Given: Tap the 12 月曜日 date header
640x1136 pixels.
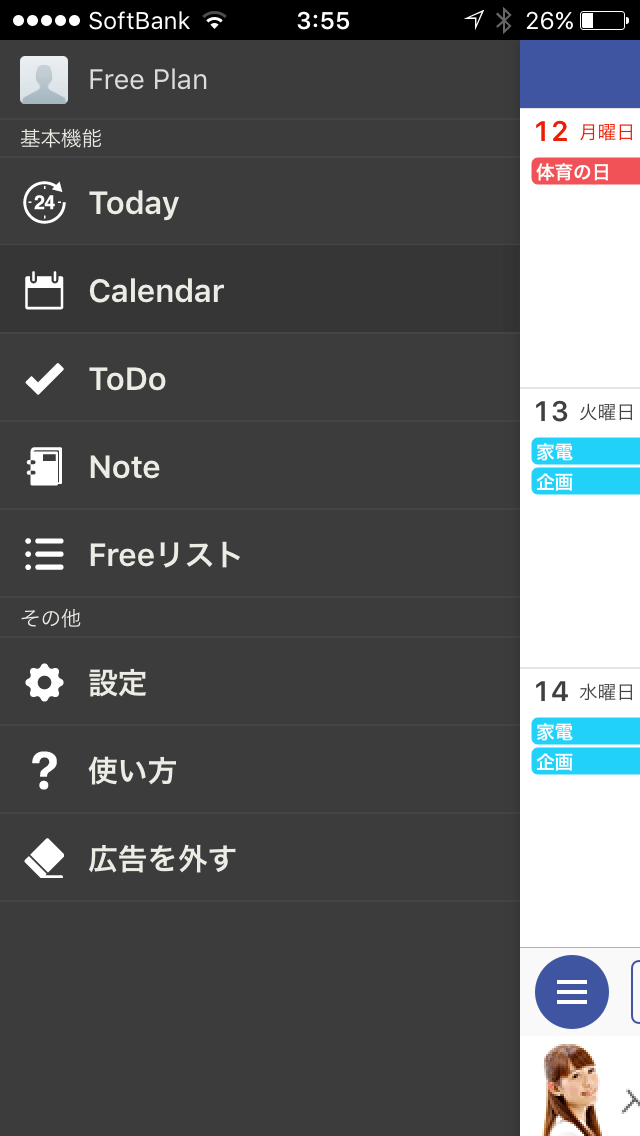Looking at the screenshot, I should click(x=584, y=132).
